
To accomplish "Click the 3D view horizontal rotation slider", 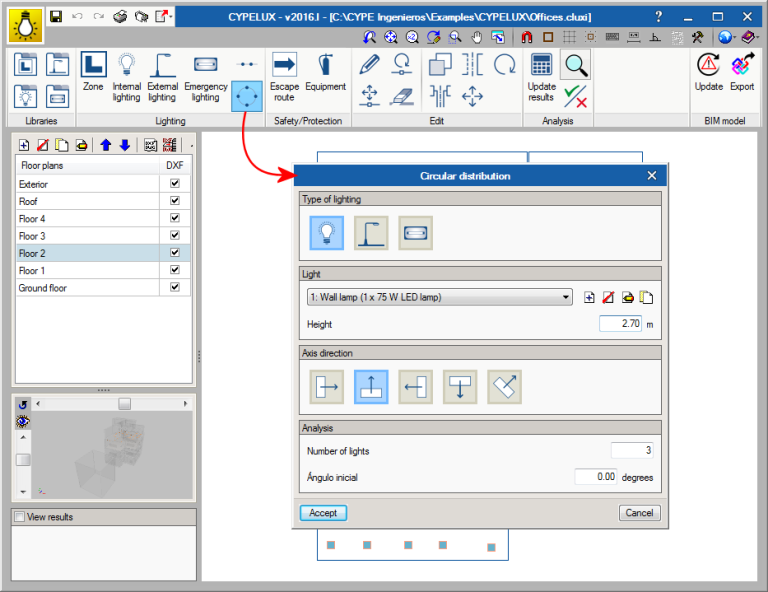I will [124, 404].
